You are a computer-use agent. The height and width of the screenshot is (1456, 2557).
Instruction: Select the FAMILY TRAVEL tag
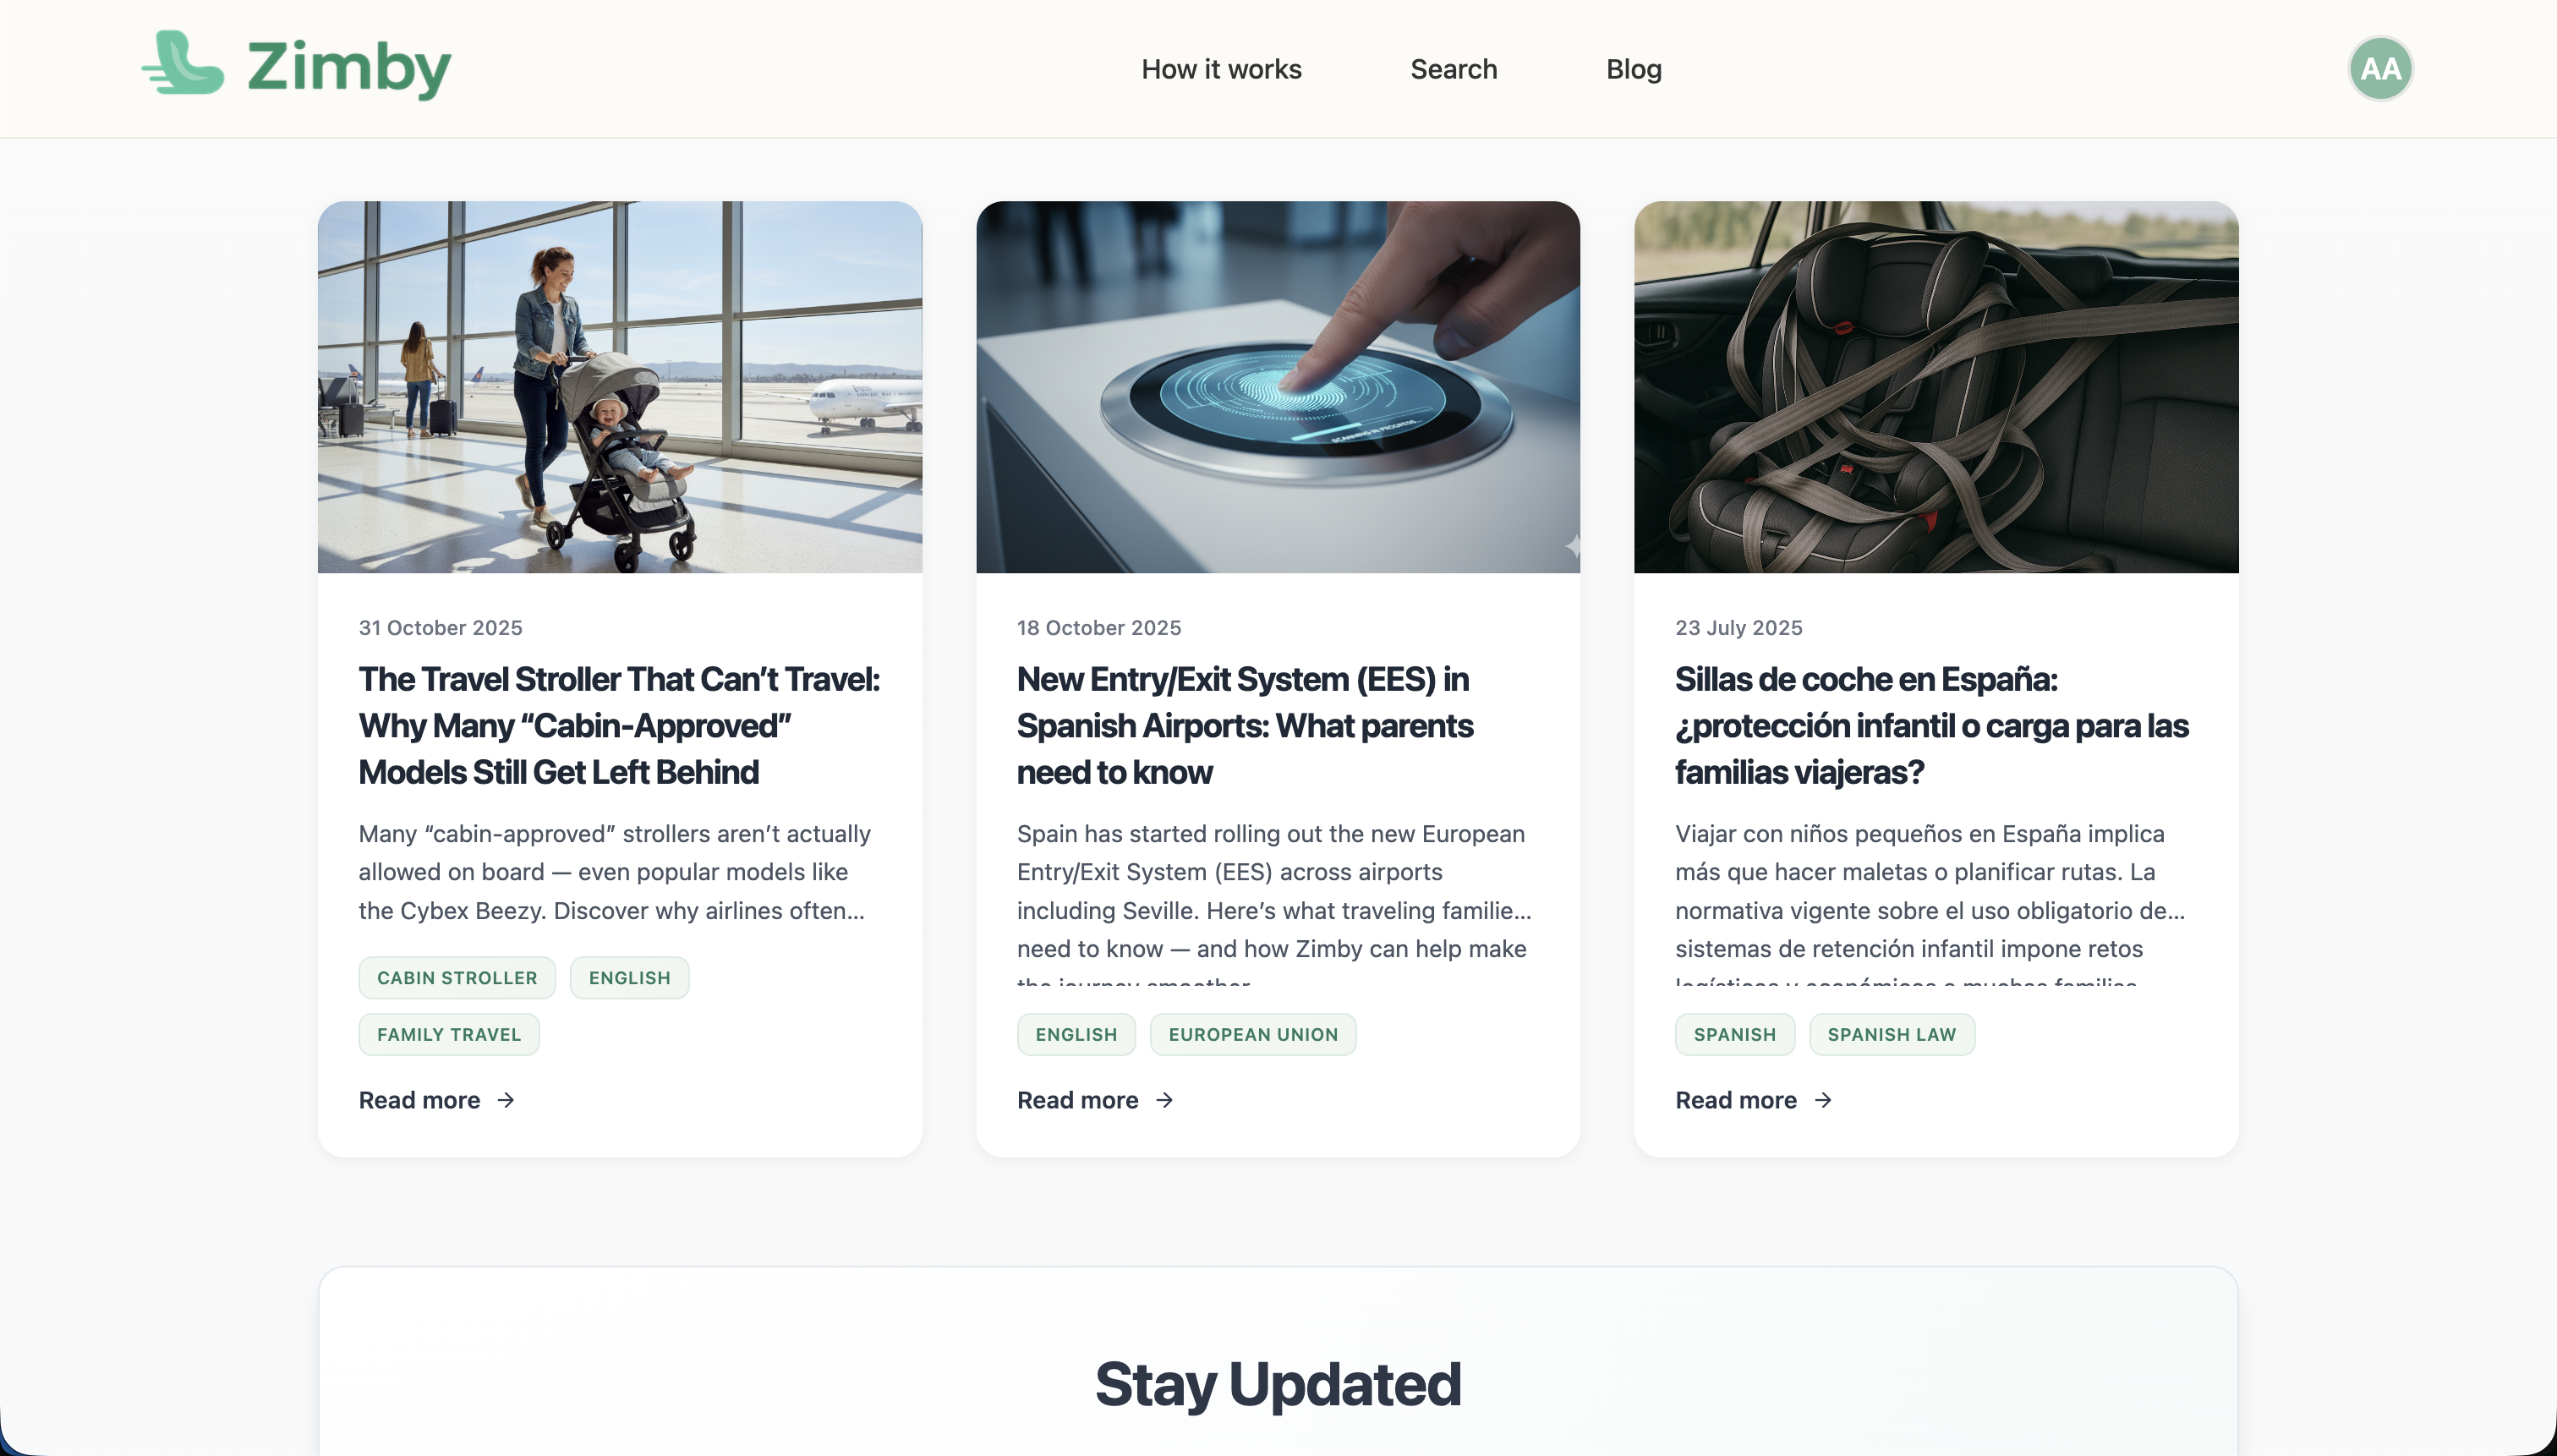[x=449, y=1034]
